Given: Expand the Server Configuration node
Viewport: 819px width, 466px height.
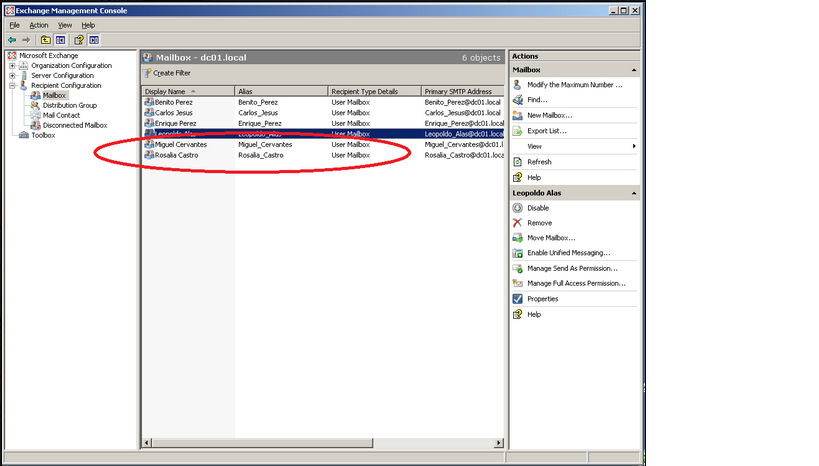Looking at the screenshot, I should (12, 76).
